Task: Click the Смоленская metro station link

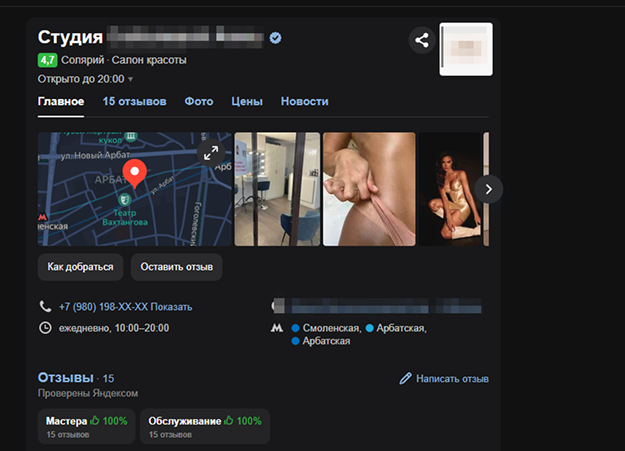Action: [x=331, y=328]
